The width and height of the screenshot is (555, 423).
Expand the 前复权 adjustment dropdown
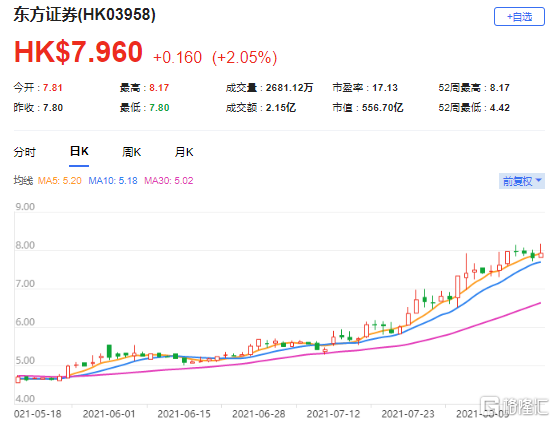[x=522, y=181]
